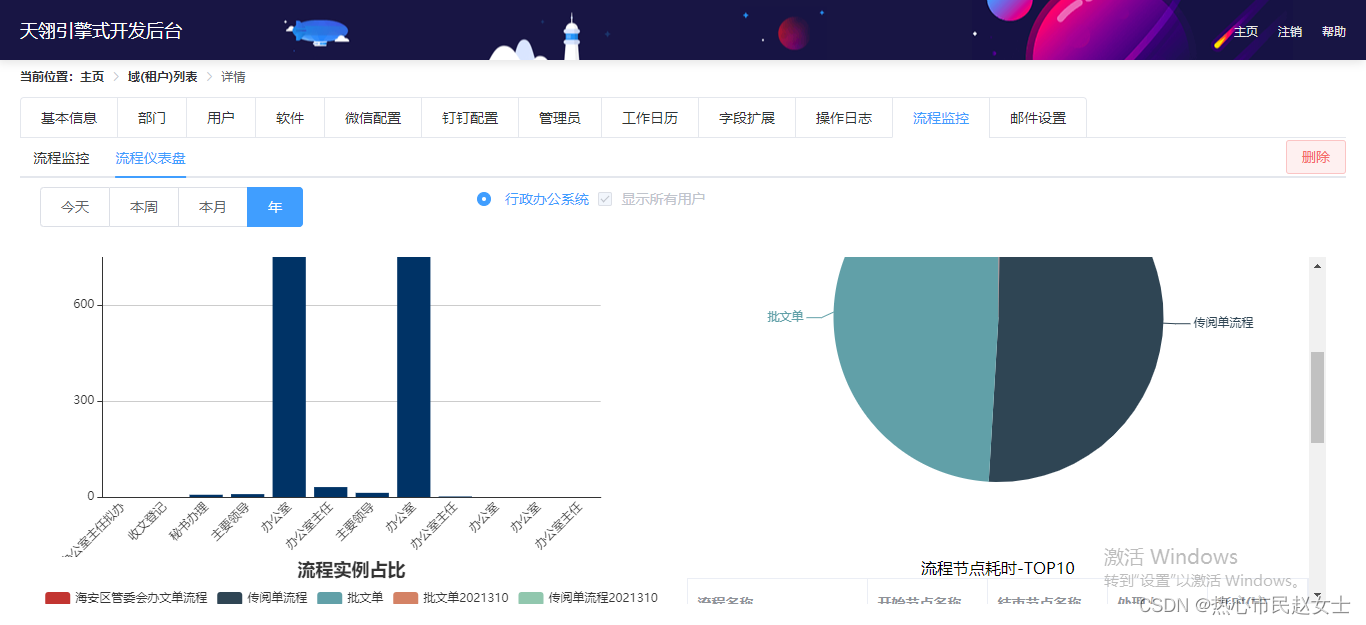Switch to 操作日志 tab

coord(844,118)
